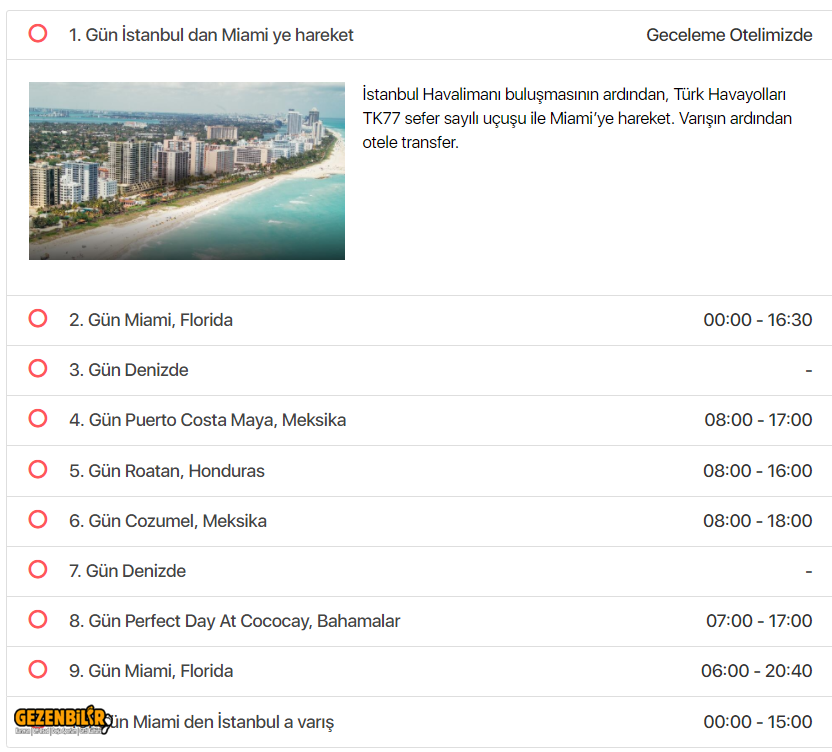
Task: Select the circle marker for Cozumel, Meksika
Action: point(38,520)
